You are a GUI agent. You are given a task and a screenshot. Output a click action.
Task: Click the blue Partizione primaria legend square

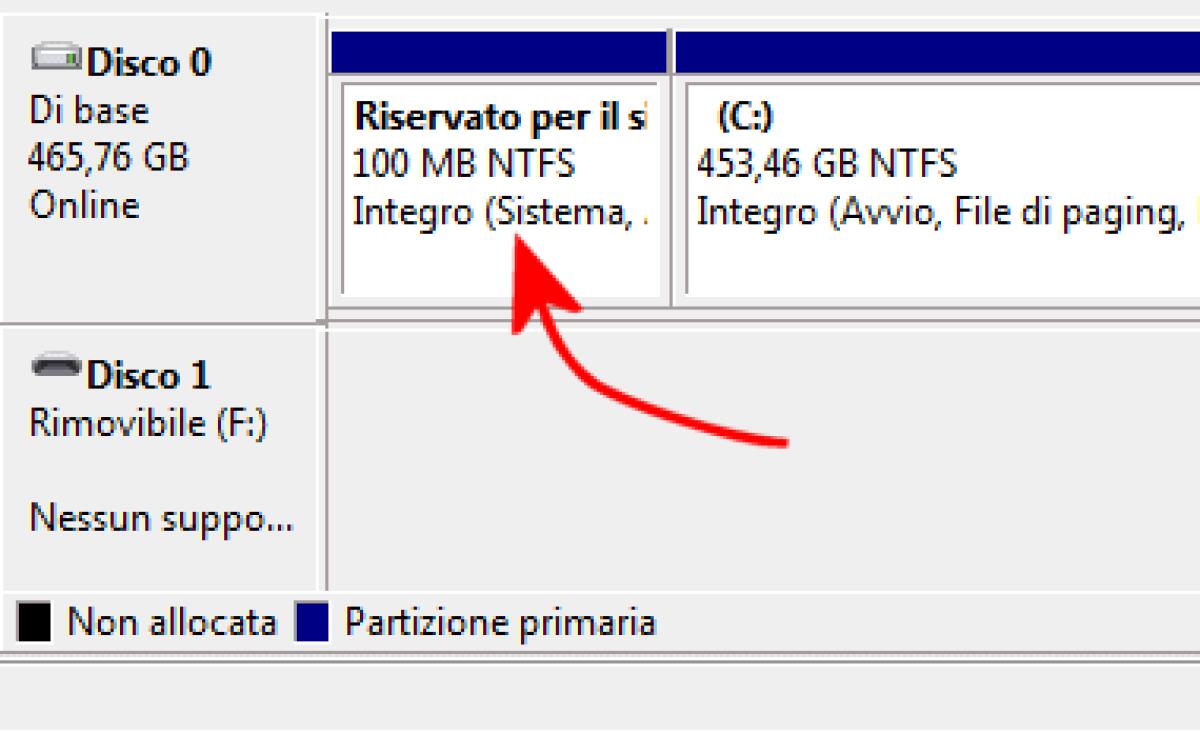point(312,621)
